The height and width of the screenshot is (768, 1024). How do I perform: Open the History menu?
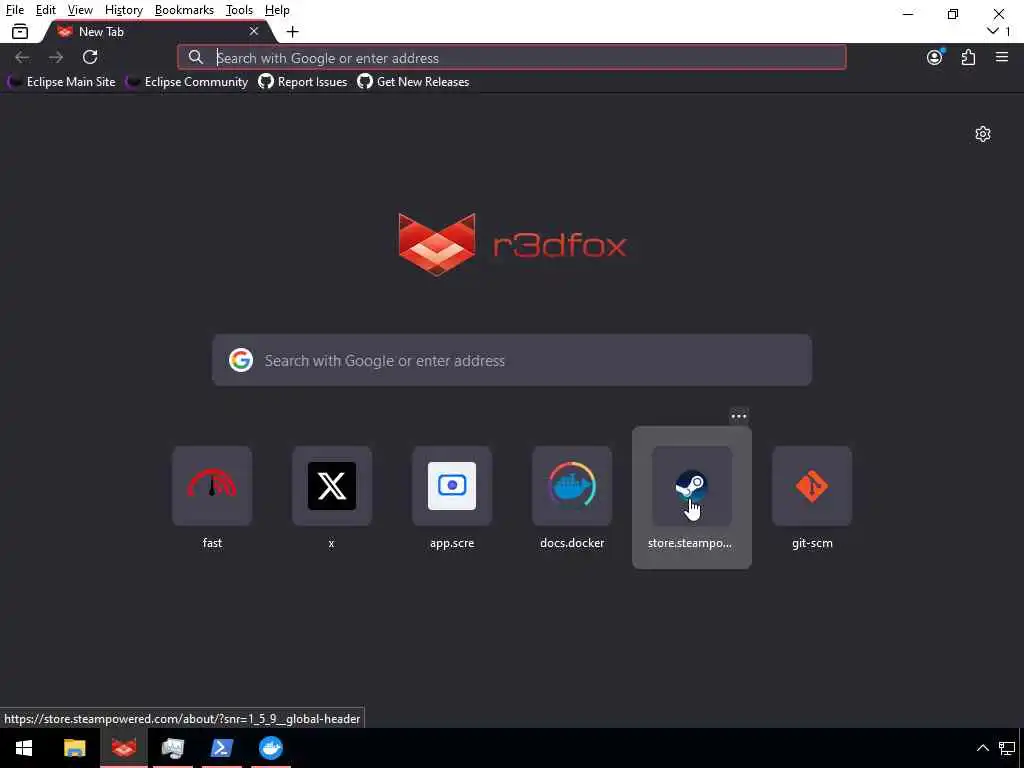123,10
